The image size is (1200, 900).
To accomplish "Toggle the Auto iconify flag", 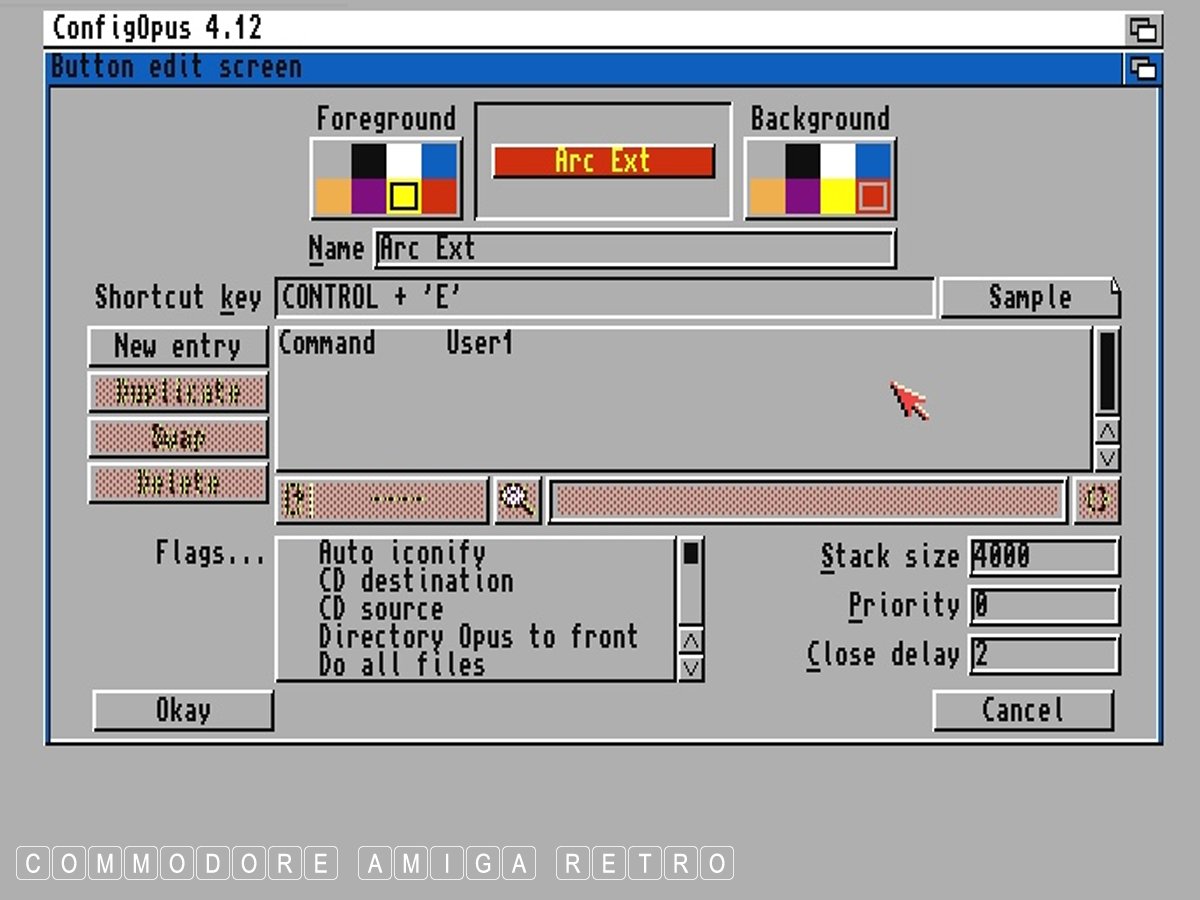I will pyautogui.click(x=402, y=553).
